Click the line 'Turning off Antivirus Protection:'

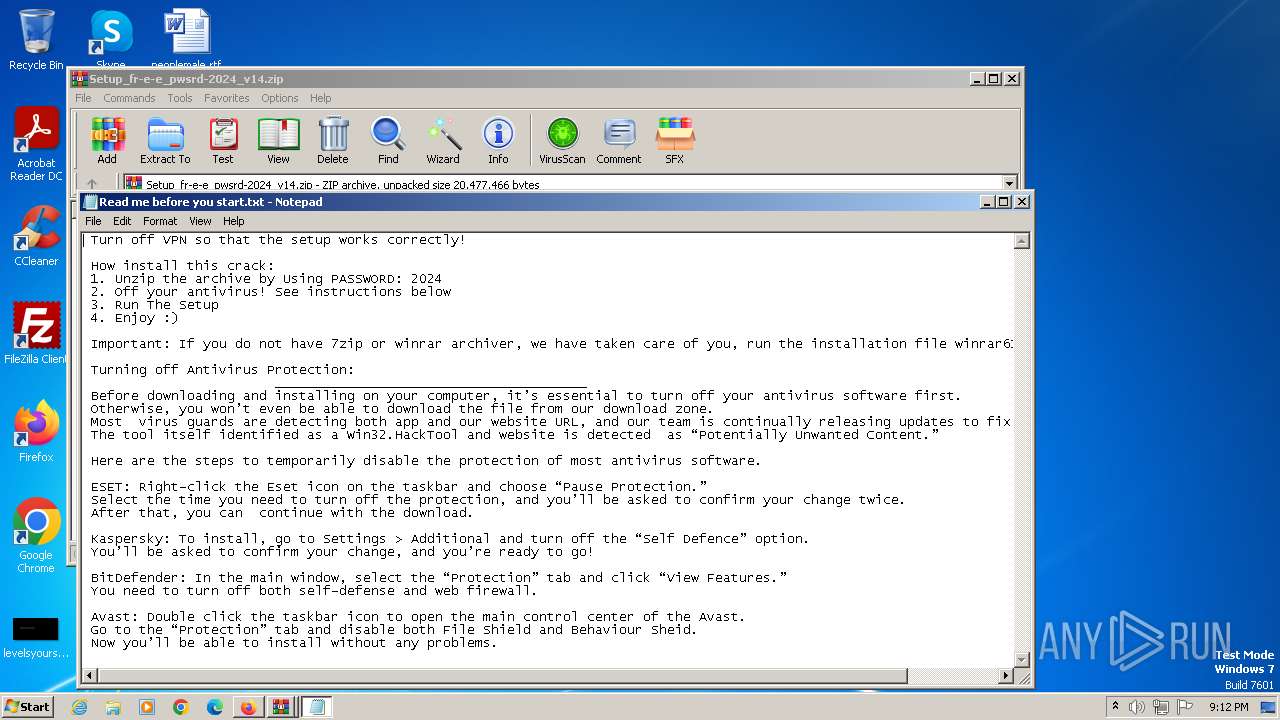pyautogui.click(x=222, y=370)
